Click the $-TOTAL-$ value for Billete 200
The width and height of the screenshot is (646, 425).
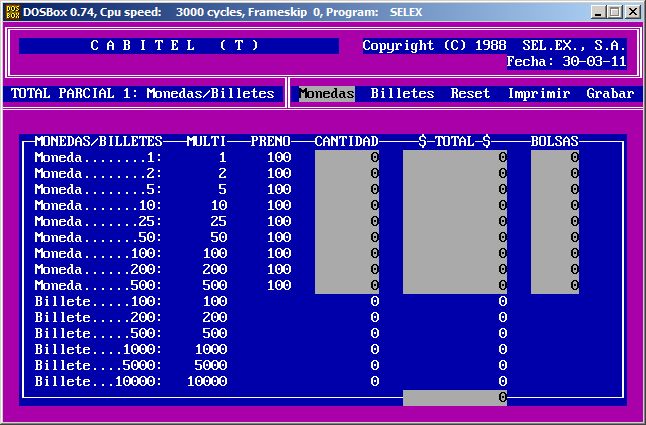(x=502, y=318)
